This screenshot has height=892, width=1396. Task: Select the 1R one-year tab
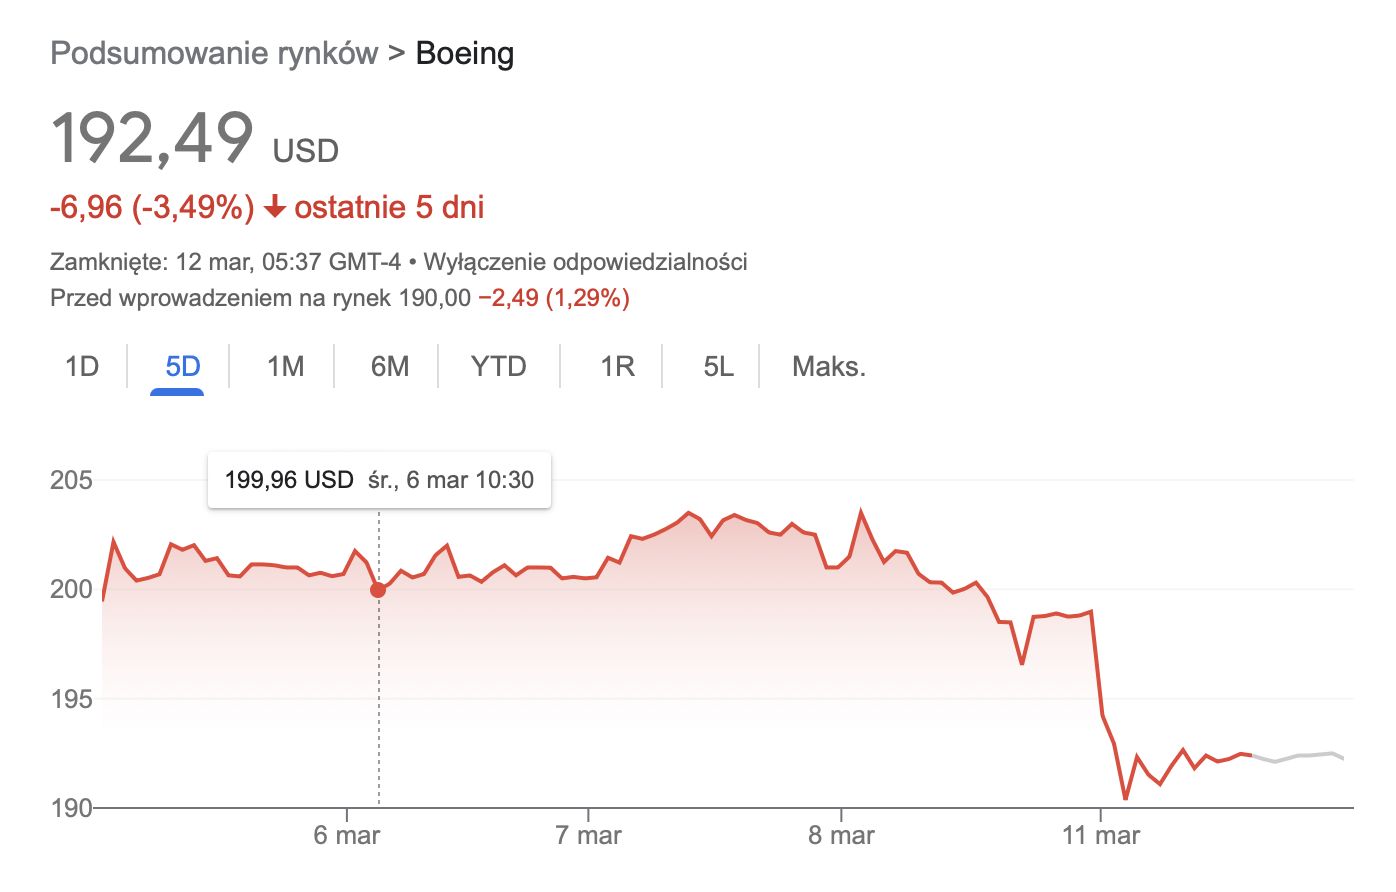pyautogui.click(x=617, y=367)
